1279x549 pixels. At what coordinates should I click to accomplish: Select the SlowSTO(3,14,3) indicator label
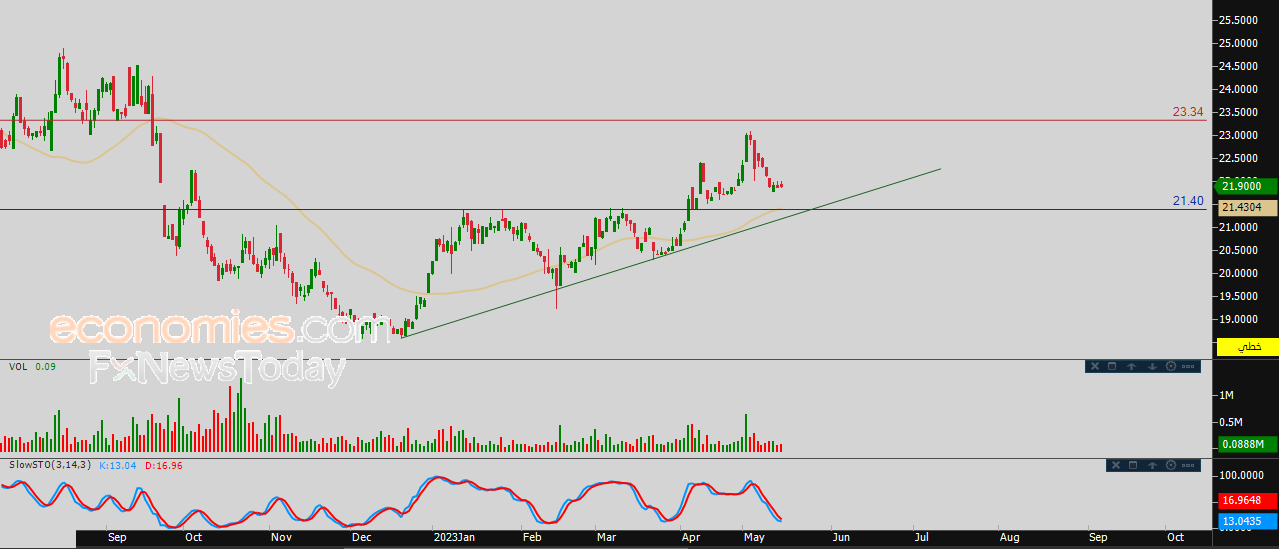[50, 465]
